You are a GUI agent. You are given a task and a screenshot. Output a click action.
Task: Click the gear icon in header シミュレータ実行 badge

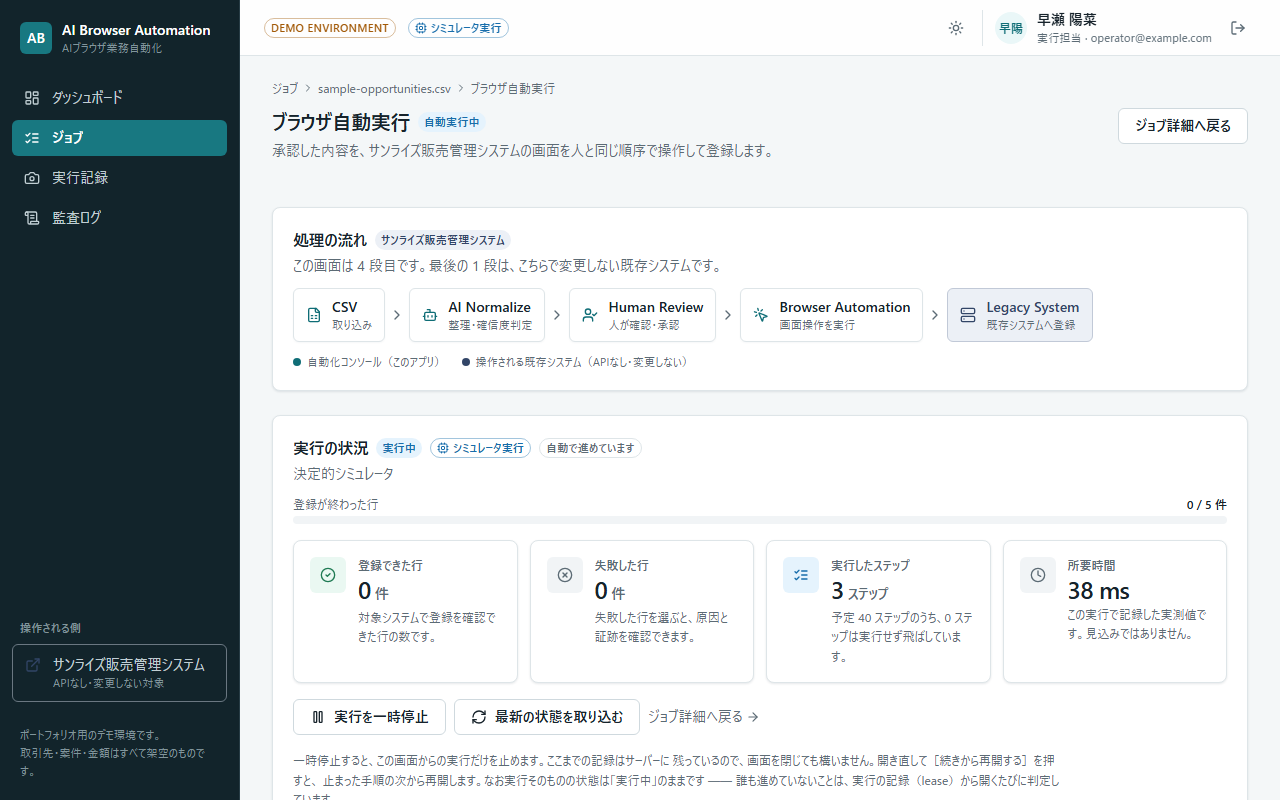421,28
